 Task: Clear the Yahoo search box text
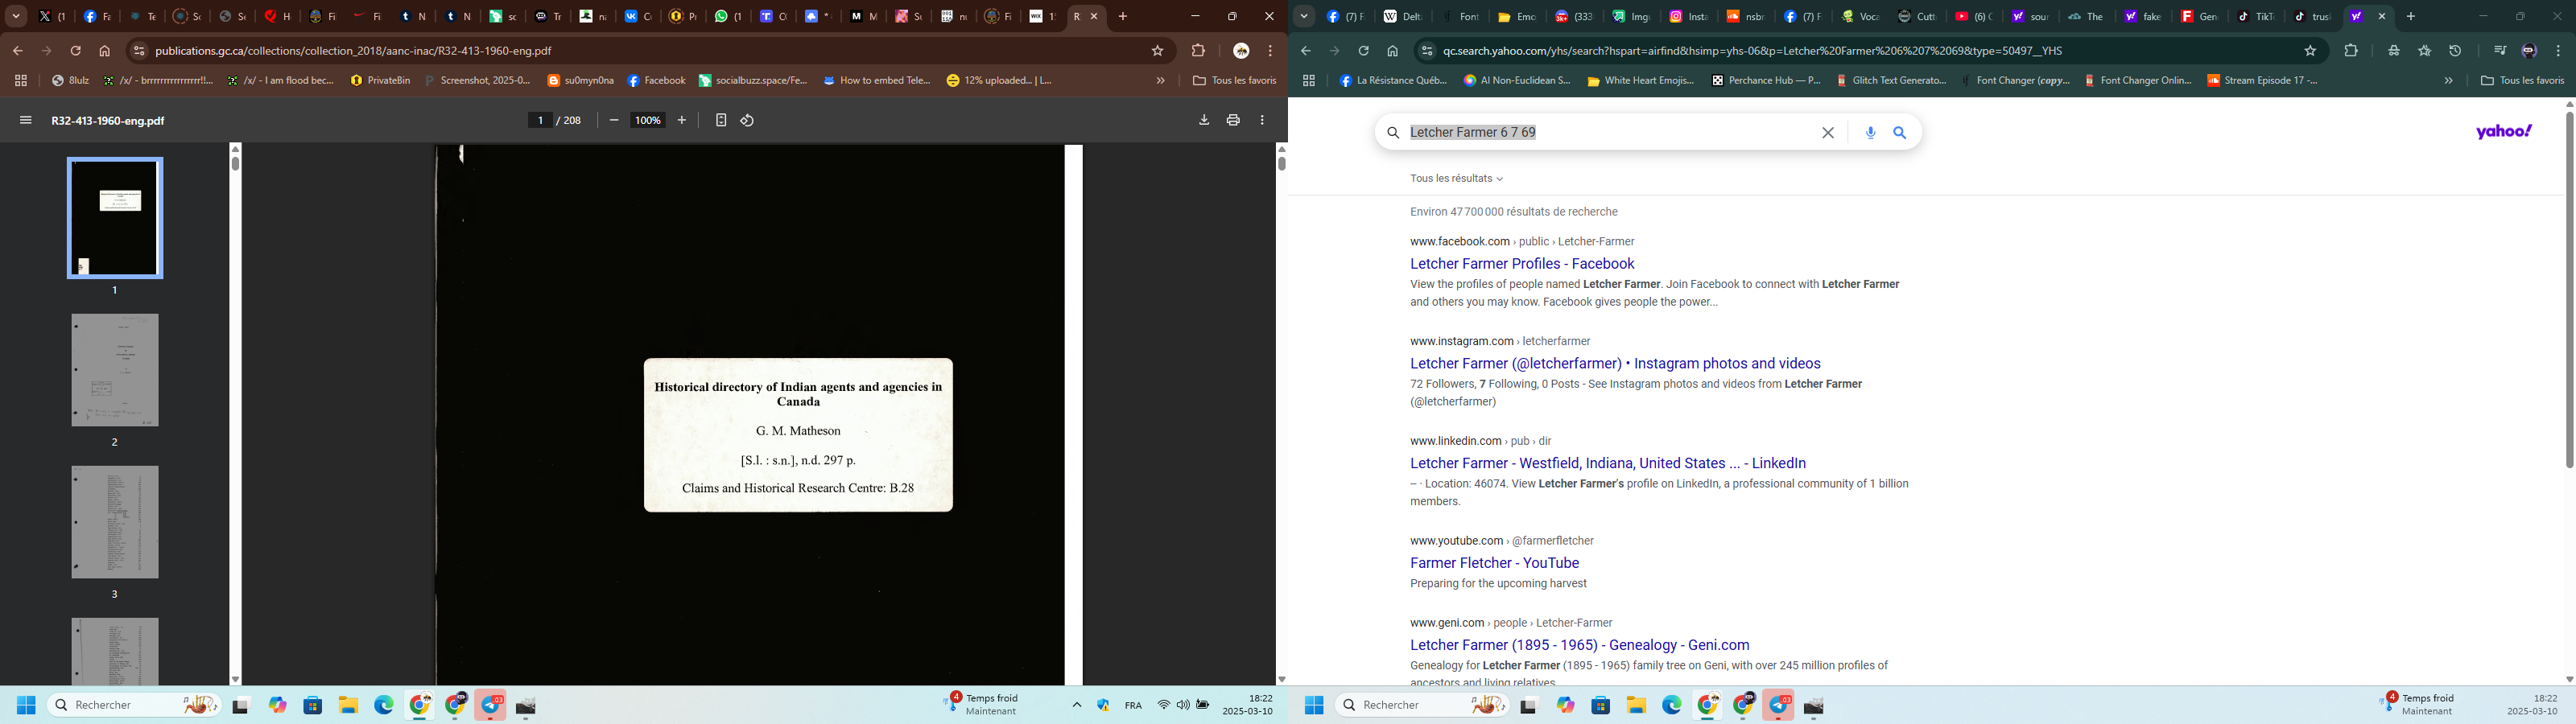click(x=1827, y=133)
